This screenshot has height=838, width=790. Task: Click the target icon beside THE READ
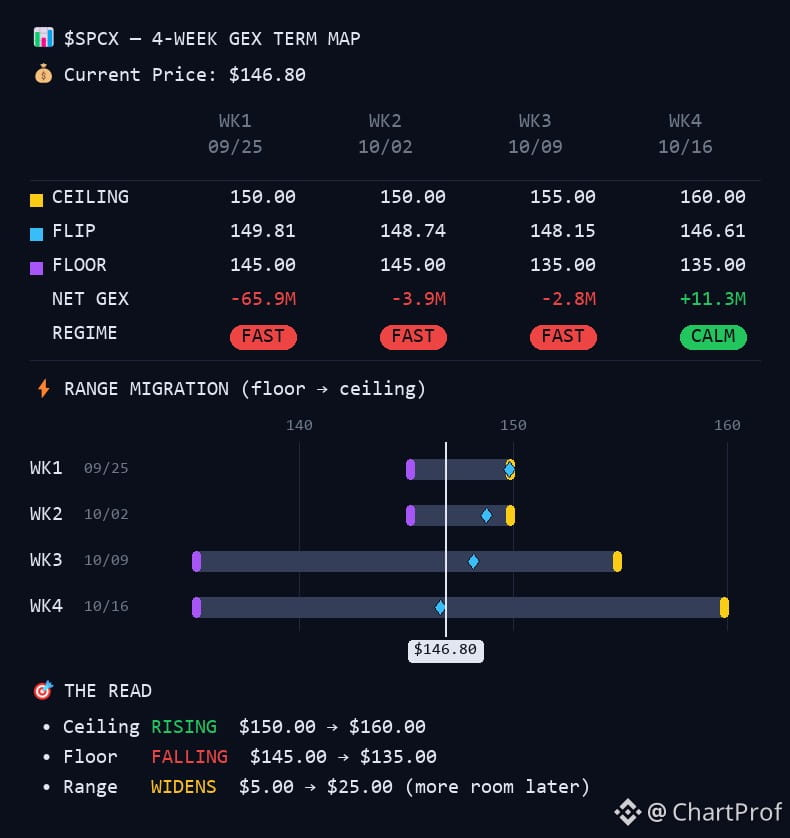click(x=43, y=690)
